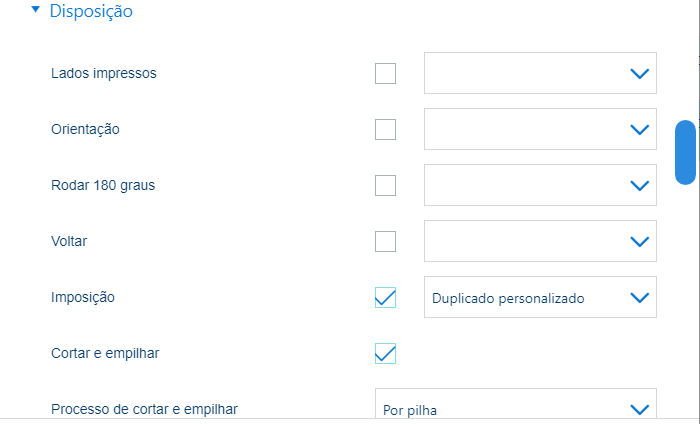Click the Imposição label text
Screen dimensions: 700x424
tap(83, 297)
